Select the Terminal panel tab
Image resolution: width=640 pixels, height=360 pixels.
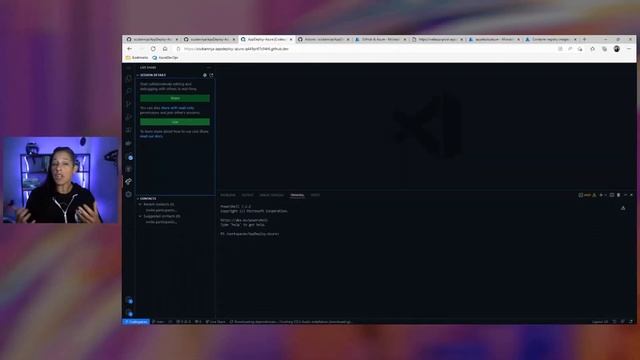pyautogui.click(x=297, y=195)
